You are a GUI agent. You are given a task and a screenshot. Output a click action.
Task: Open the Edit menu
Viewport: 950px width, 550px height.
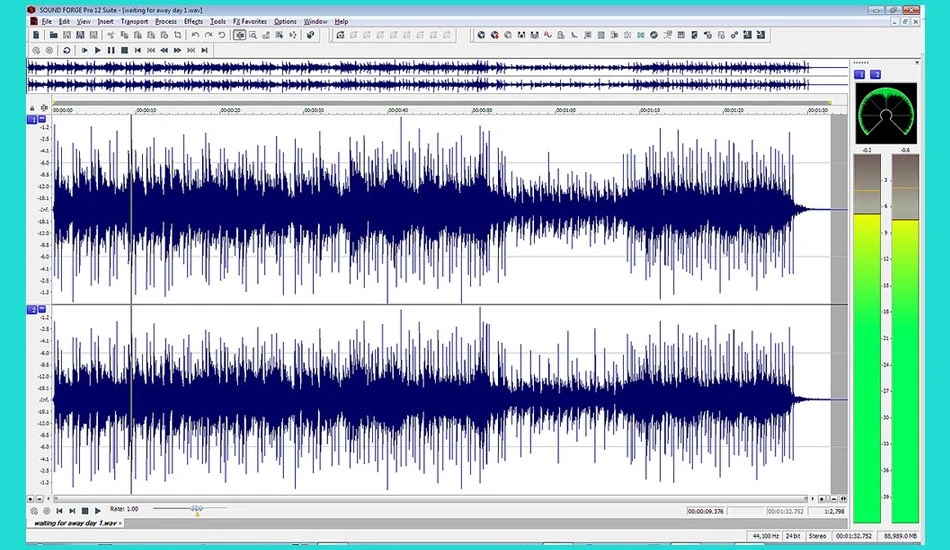pos(64,21)
